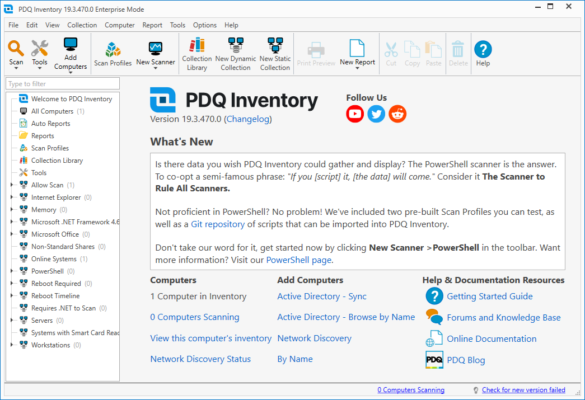Click the lightbulb icon in status bar
This screenshot has height=400, width=585.
[x=476, y=390]
